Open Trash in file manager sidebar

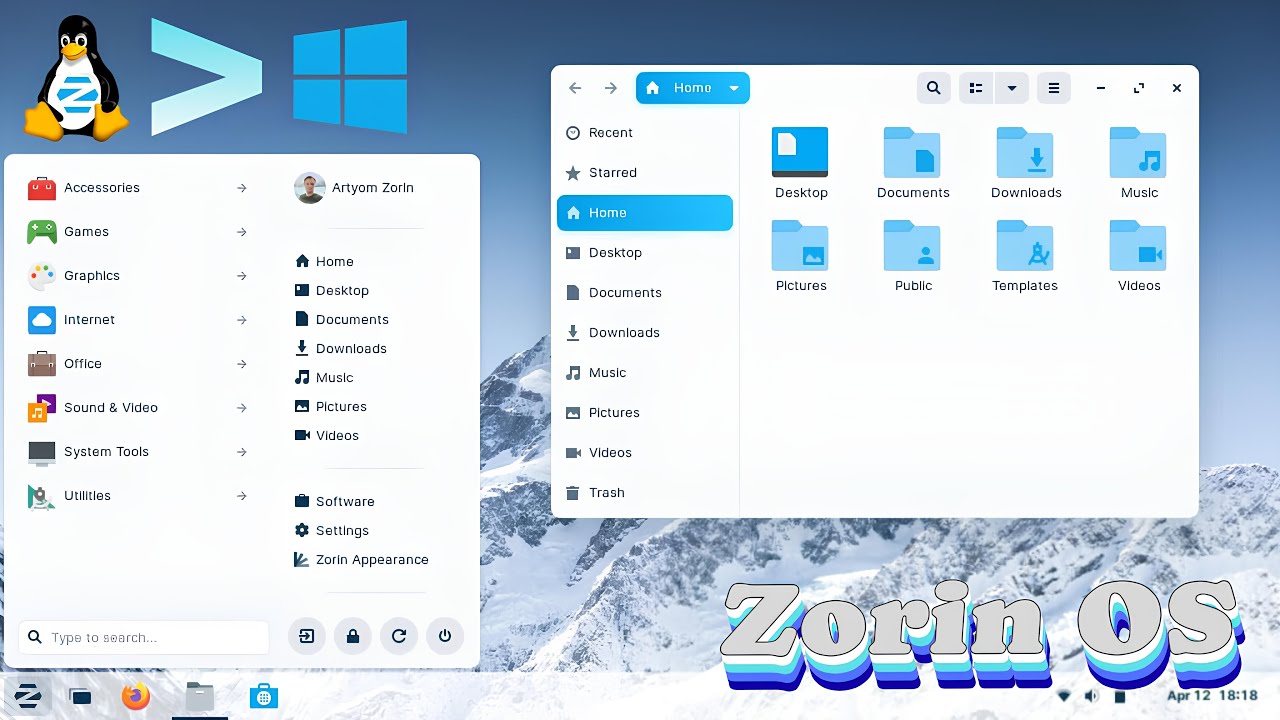(645, 492)
